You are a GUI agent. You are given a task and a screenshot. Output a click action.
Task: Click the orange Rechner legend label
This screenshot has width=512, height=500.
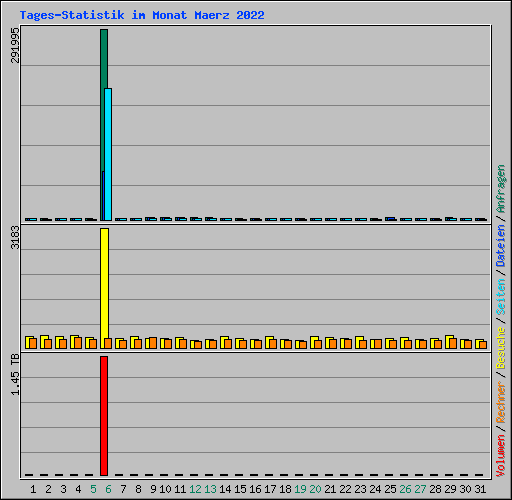point(501,402)
